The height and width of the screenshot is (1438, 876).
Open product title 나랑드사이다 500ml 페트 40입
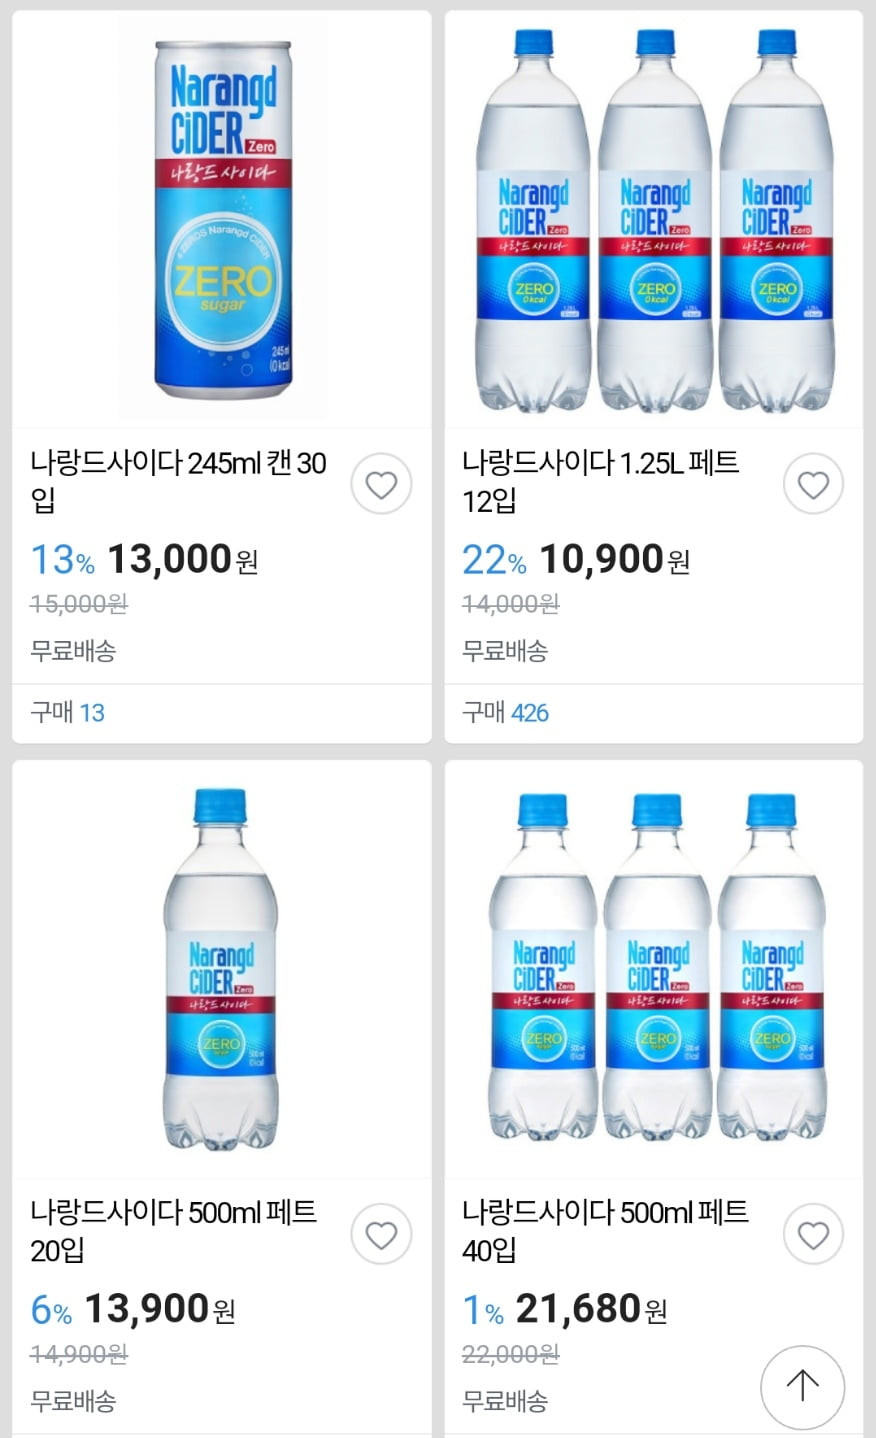pyautogui.click(x=606, y=1231)
